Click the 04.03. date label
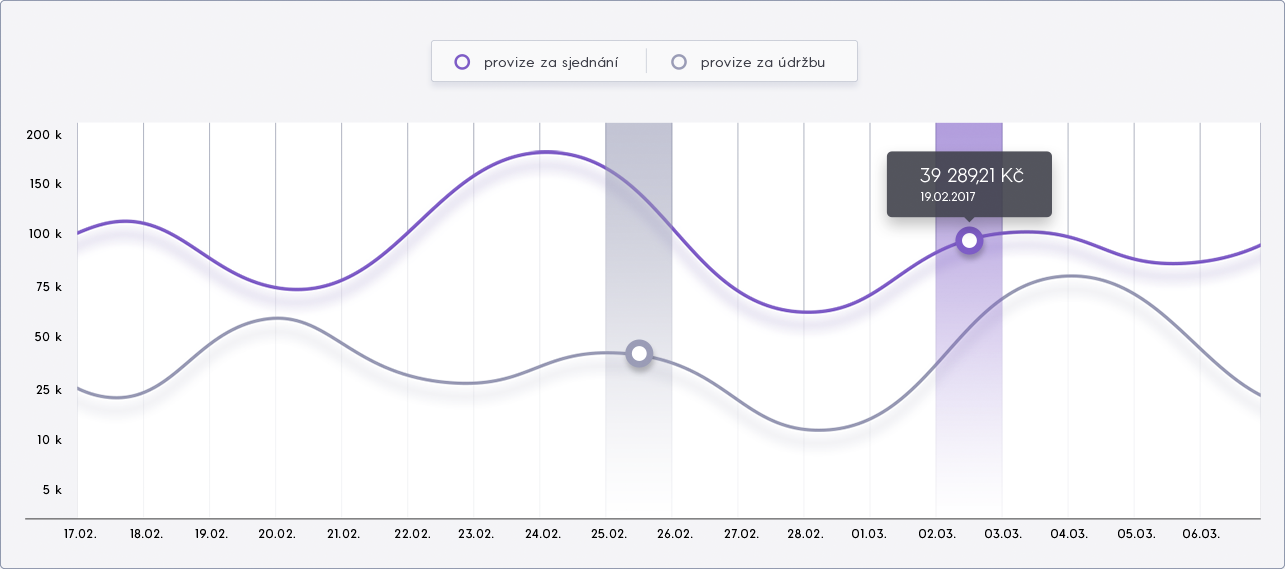This screenshot has width=1285, height=569. [x=1069, y=534]
